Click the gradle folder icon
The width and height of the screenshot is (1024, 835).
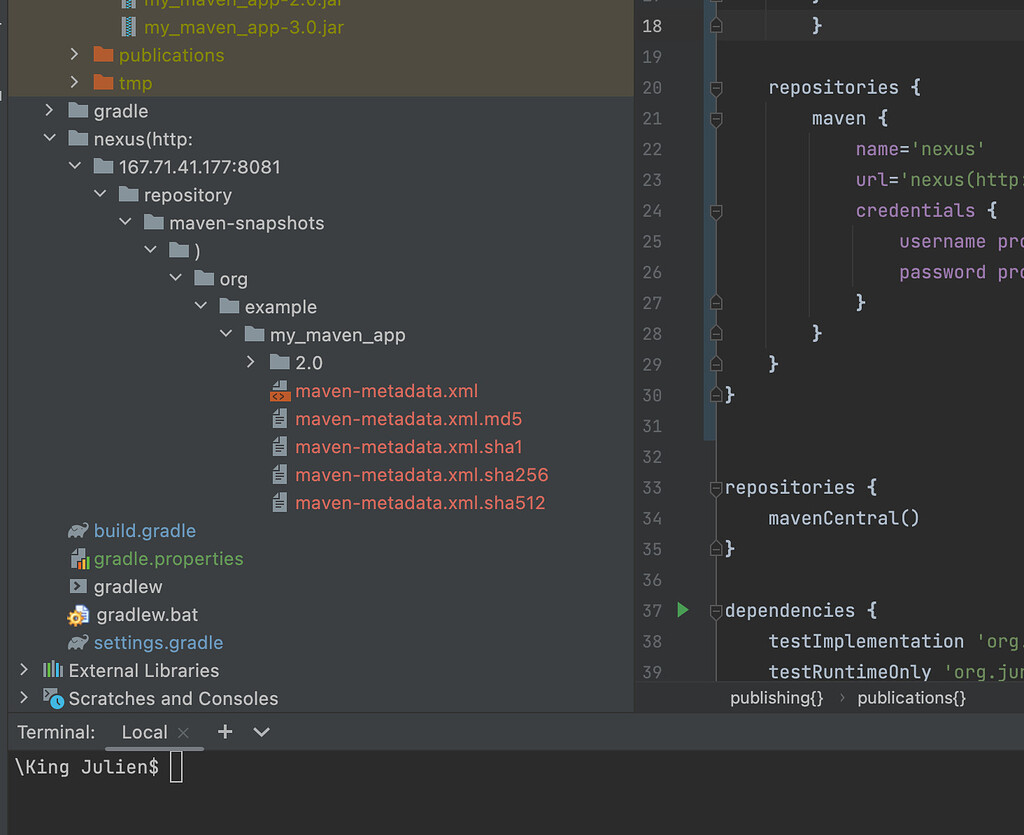[x=78, y=110]
